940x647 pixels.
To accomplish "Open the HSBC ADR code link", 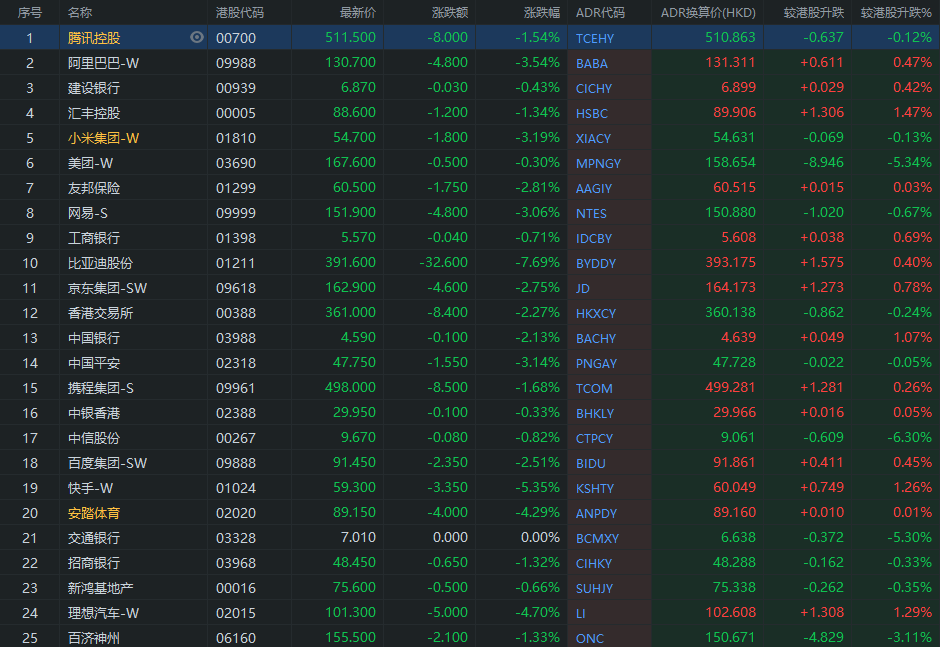I will click(x=591, y=113).
